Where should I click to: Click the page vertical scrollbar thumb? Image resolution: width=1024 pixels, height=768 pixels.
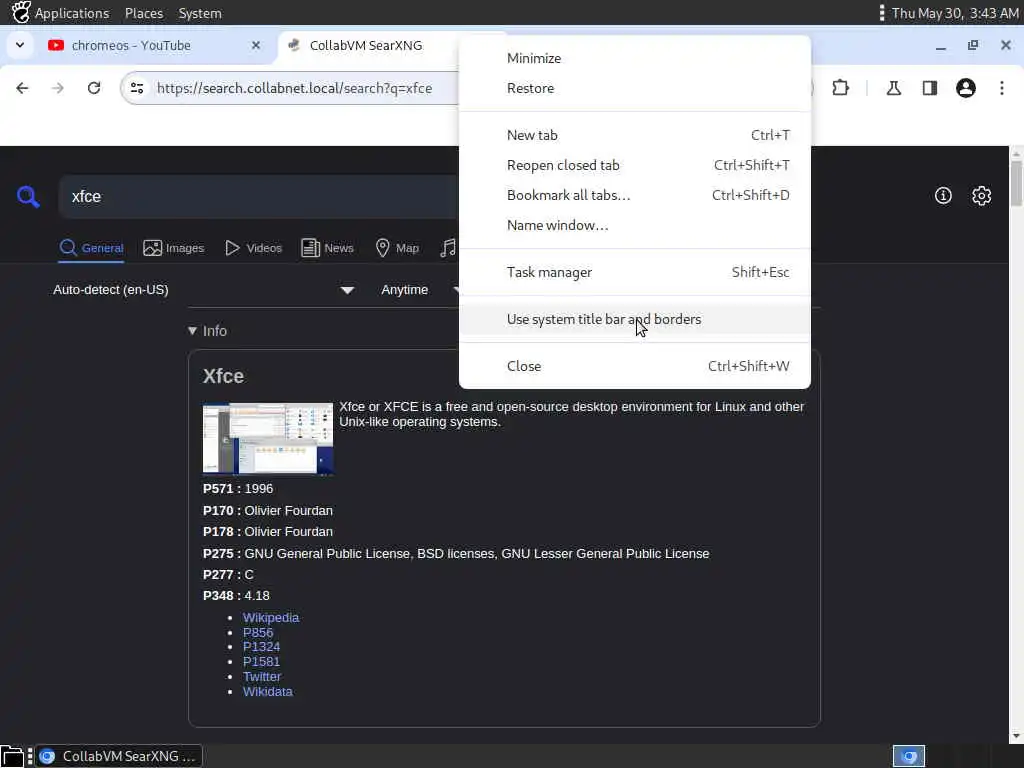(1016, 184)
